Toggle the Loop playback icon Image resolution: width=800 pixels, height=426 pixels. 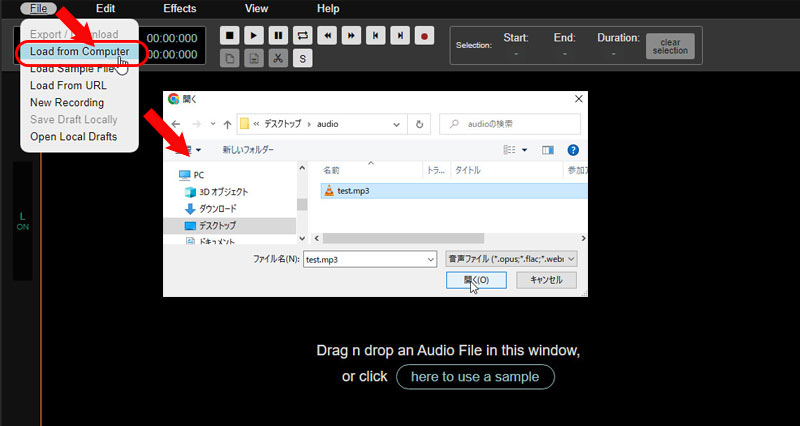302,35
